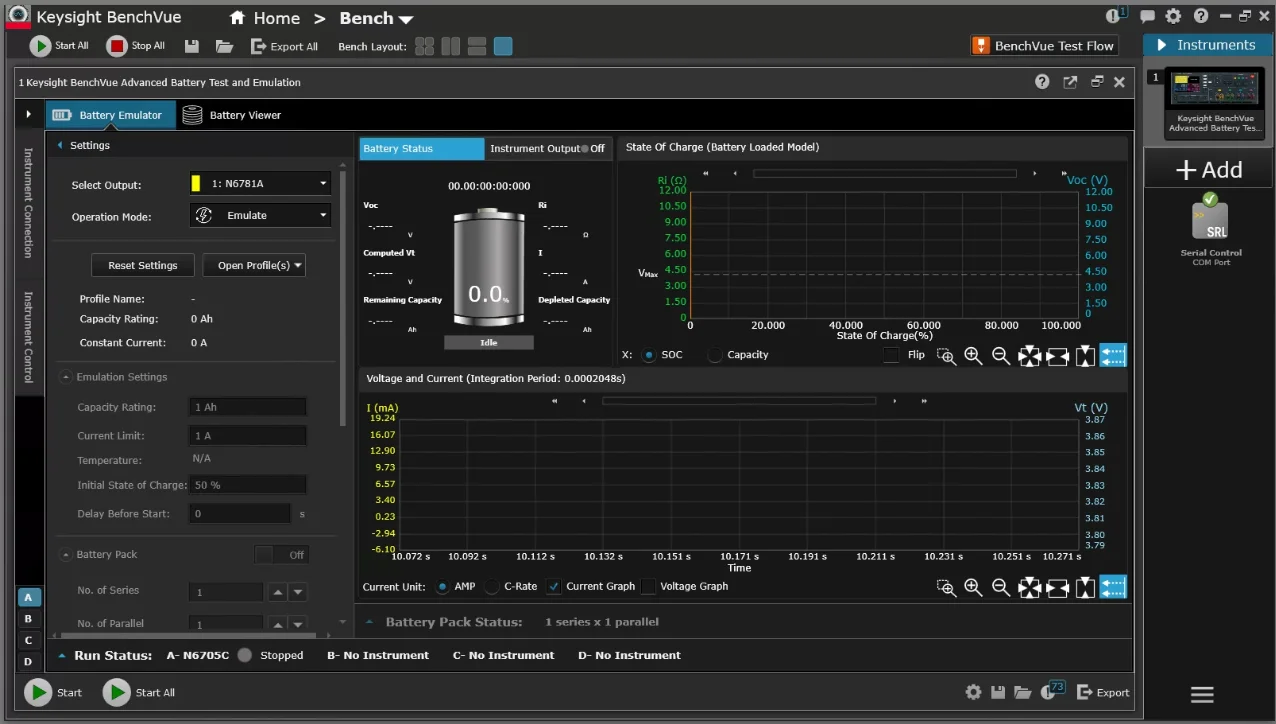Zoom out on Voltage and Current graph
This screenshot has width=1276, height=724.
pos(1000,588)
